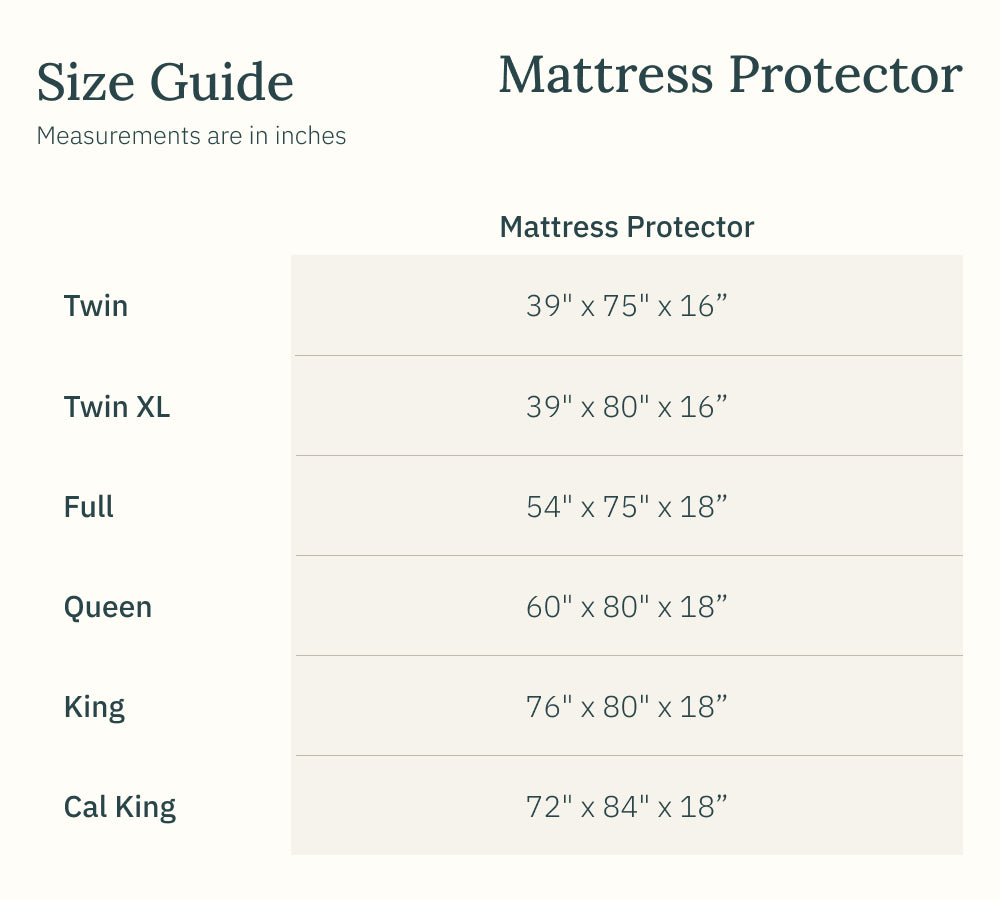1000x900 pixels.
Task: Select the Cal King row label
Action: click(x=120, y=807)
